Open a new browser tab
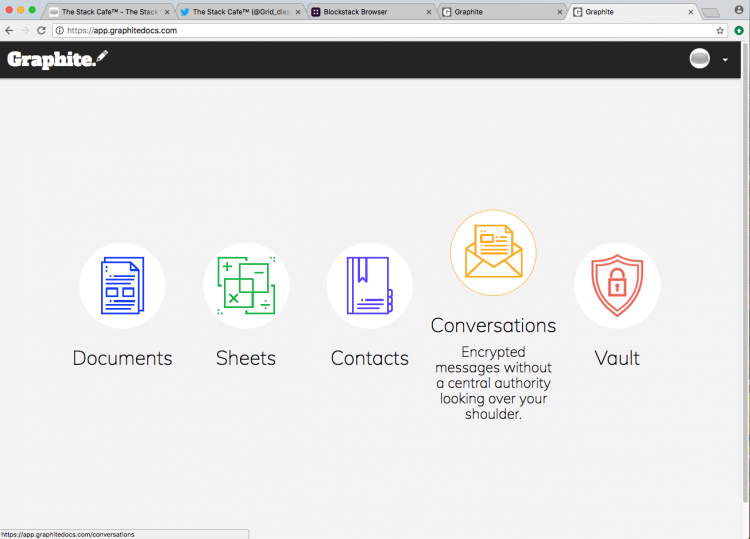The image size is (750, 539). pyautogui.click(x=711, y=13)
